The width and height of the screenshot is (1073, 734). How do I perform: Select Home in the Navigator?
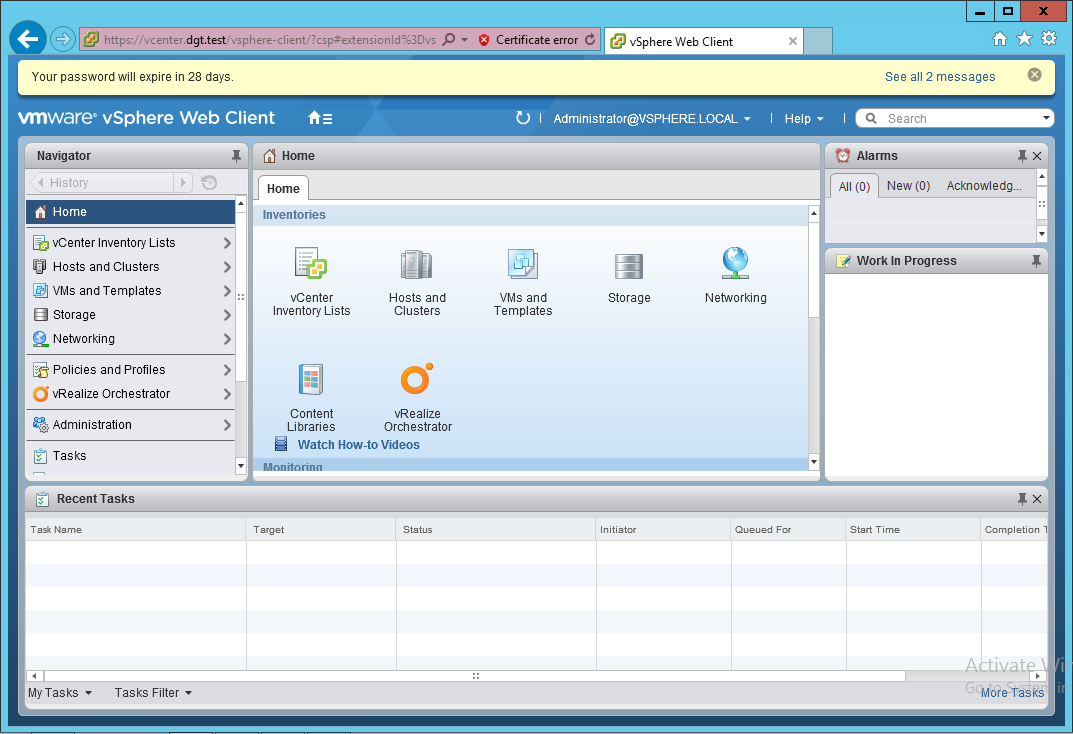click(130, 212)
